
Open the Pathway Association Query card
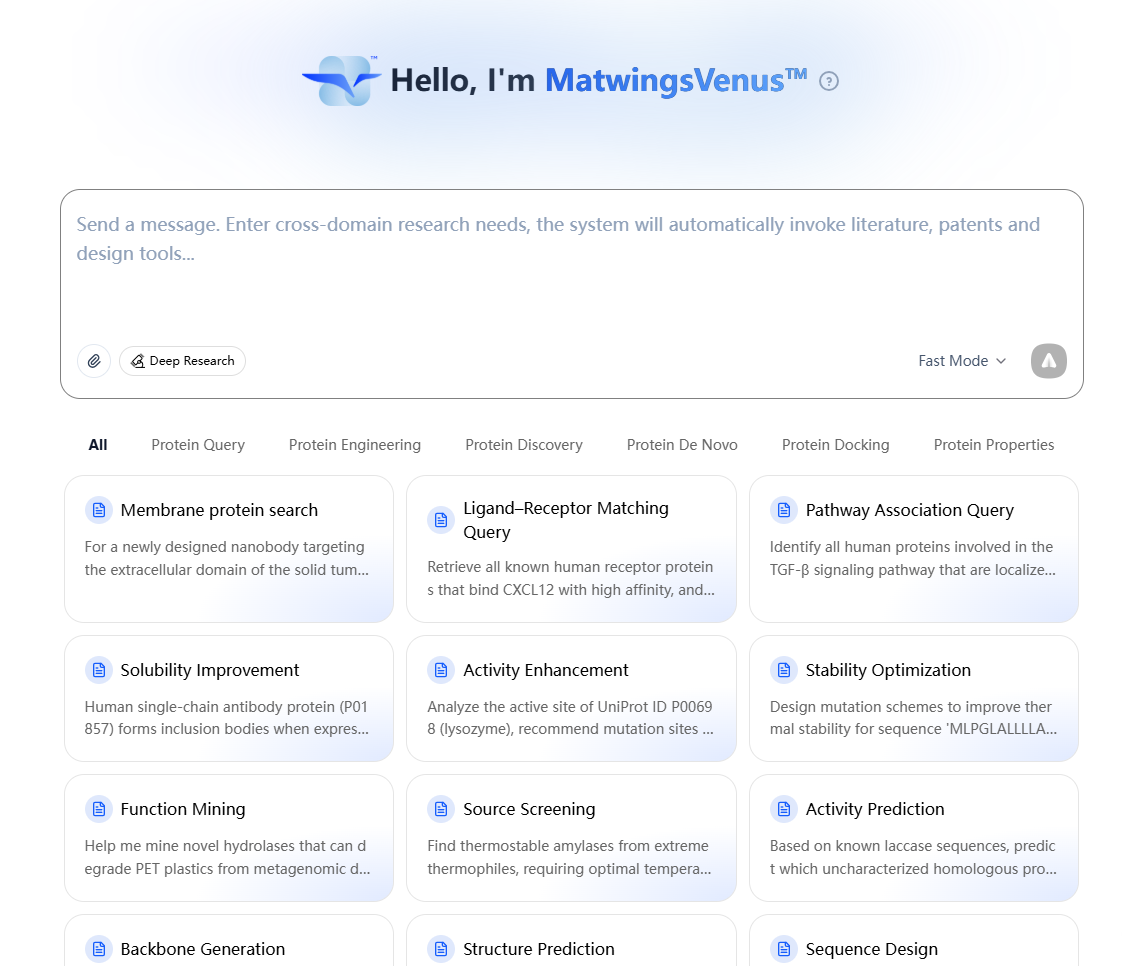tap(914, 549)
